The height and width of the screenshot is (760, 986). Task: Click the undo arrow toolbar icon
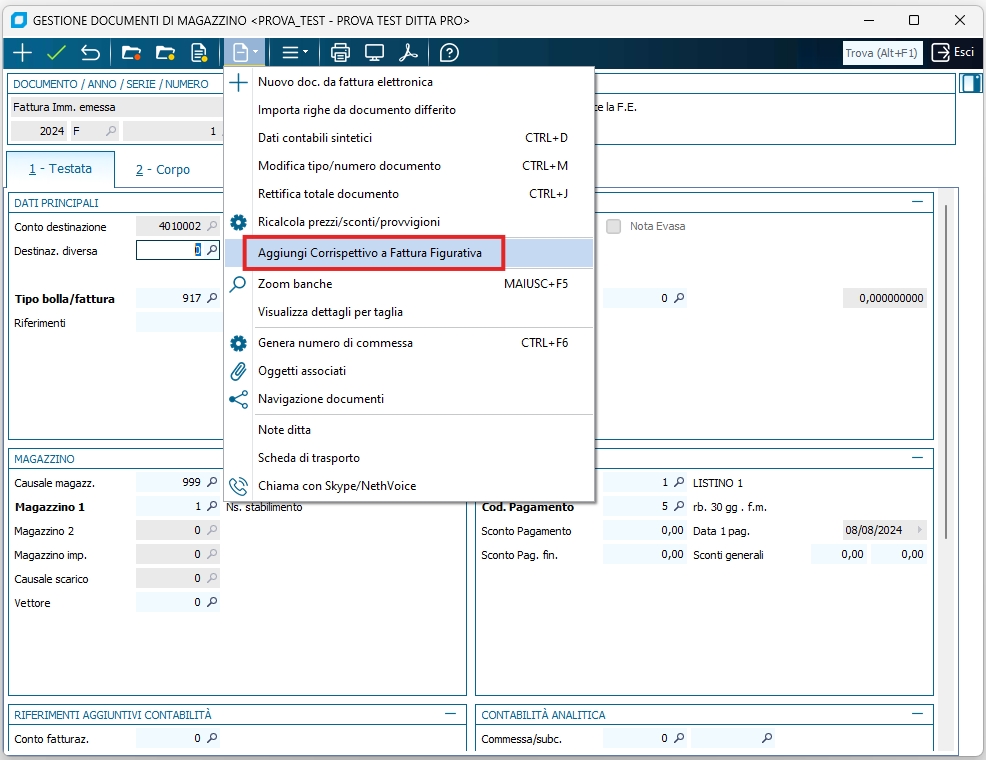point(90,53)
